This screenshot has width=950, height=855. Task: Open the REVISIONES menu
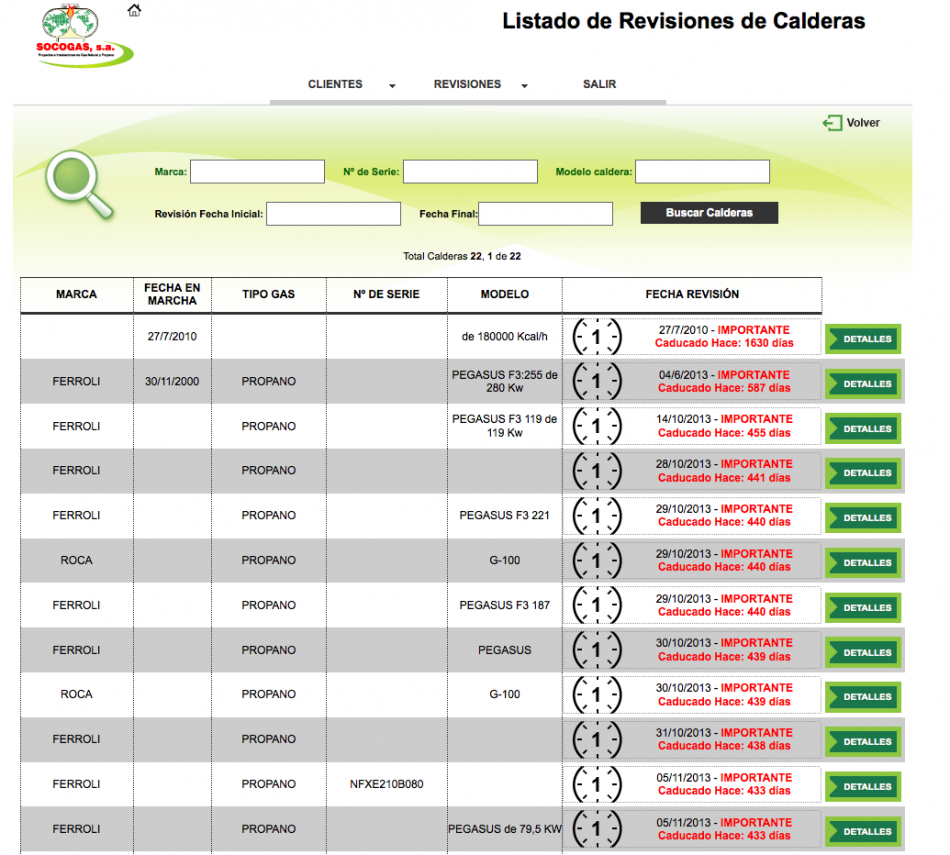(467, 84)
